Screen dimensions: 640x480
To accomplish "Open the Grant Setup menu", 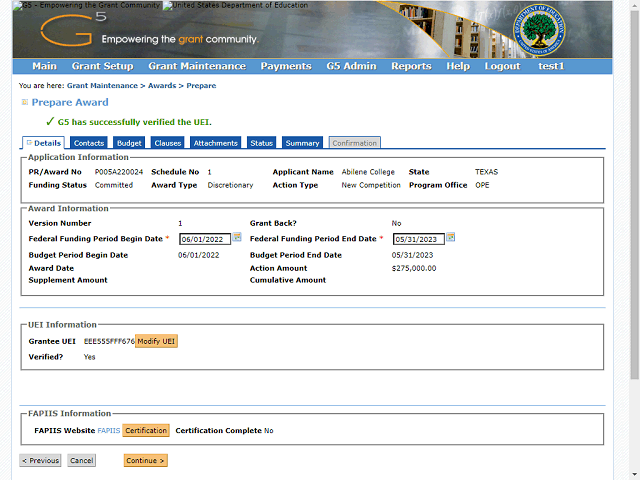I will click(x=102, y=66).
